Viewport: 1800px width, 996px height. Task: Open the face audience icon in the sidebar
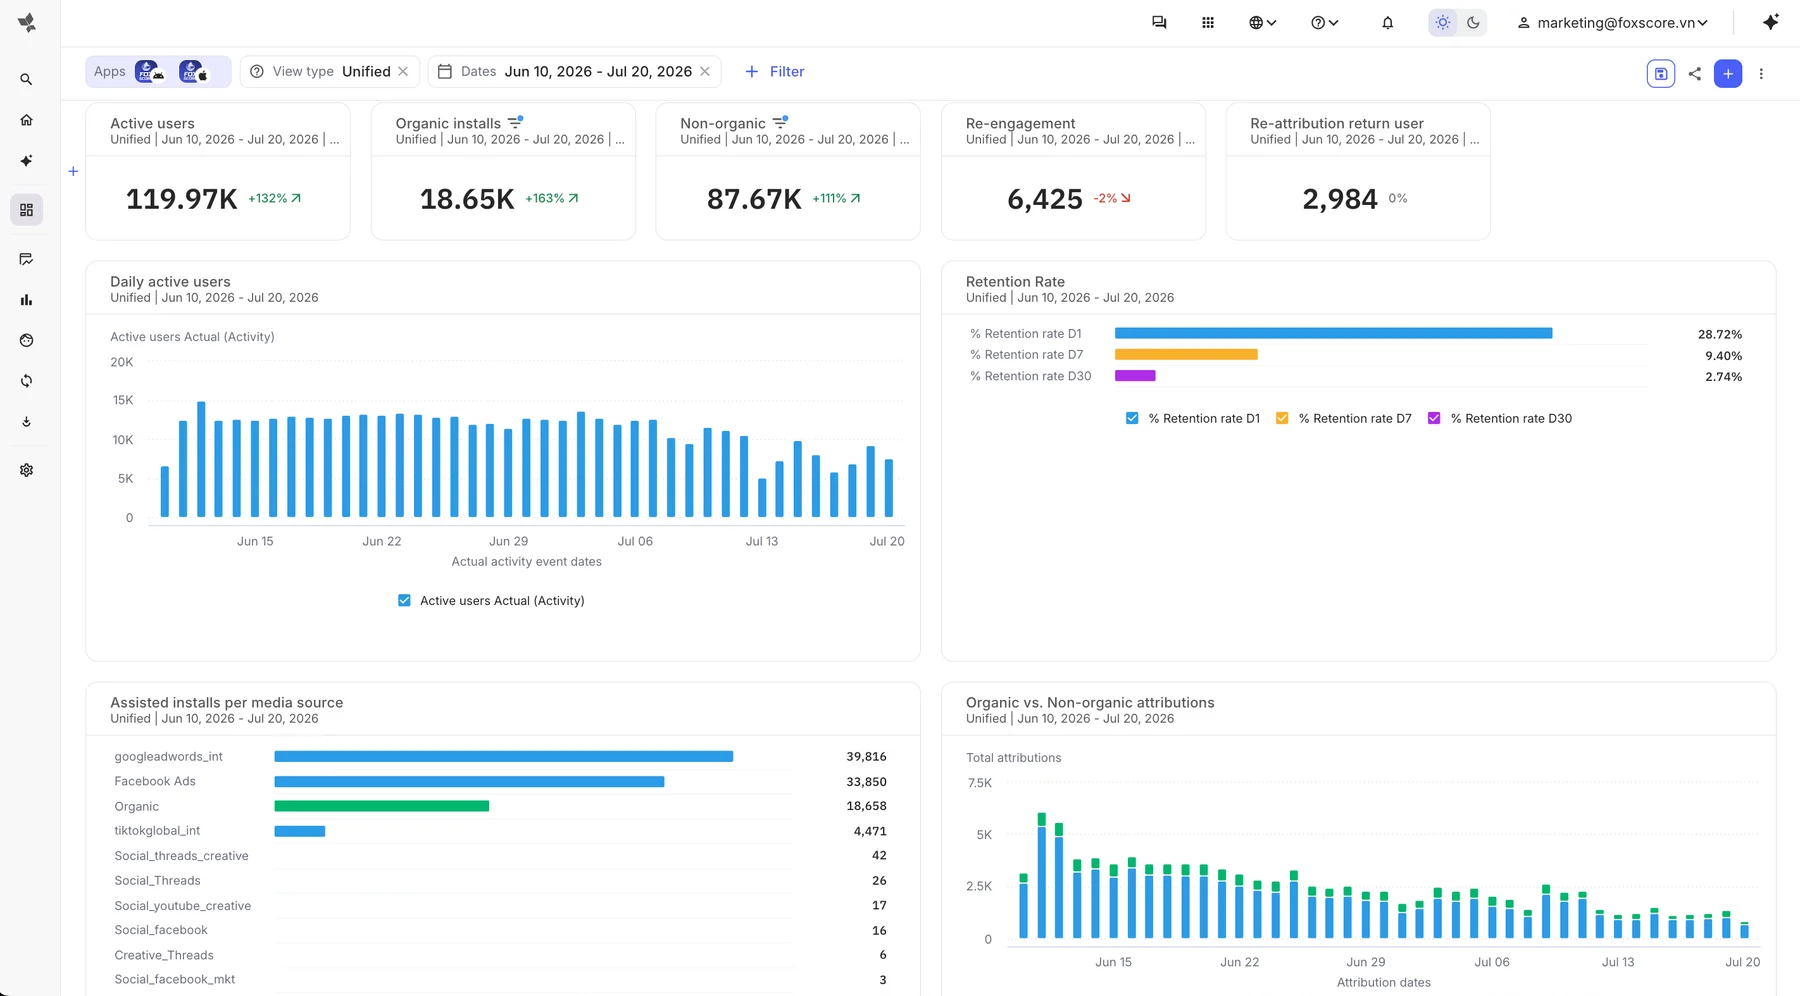[x=26, y=340]
